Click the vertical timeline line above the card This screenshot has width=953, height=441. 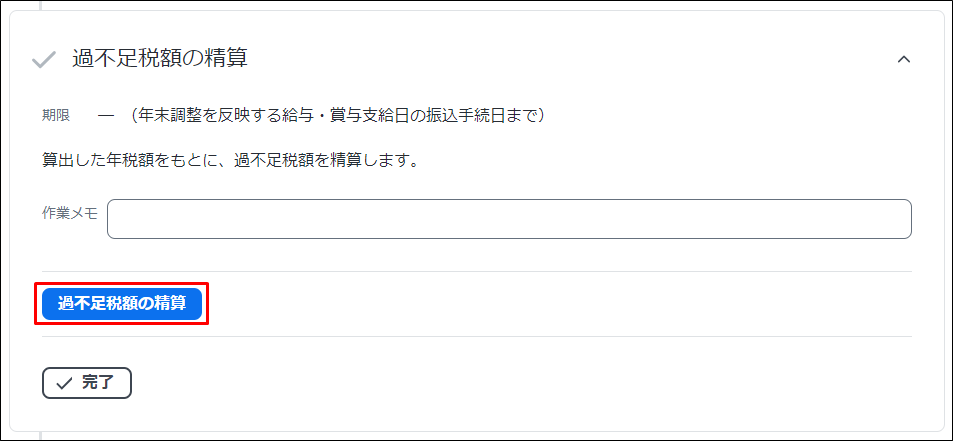click(41, 5)
